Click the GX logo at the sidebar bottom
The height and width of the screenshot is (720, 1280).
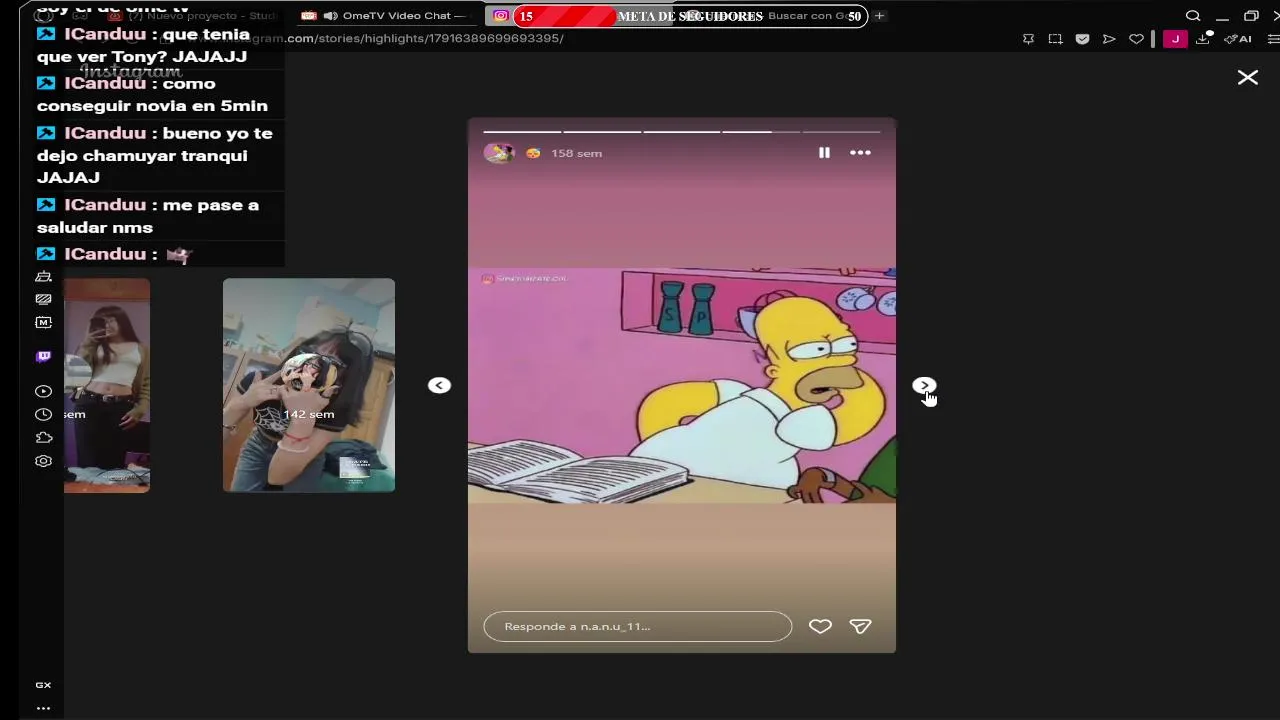click(x=43, y=685)
